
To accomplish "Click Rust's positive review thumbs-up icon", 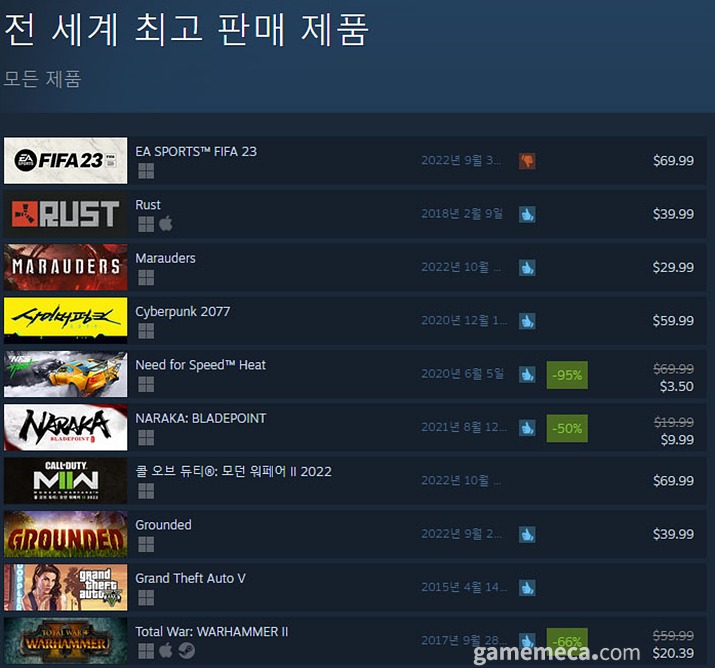I will click(x=527, y=214).
